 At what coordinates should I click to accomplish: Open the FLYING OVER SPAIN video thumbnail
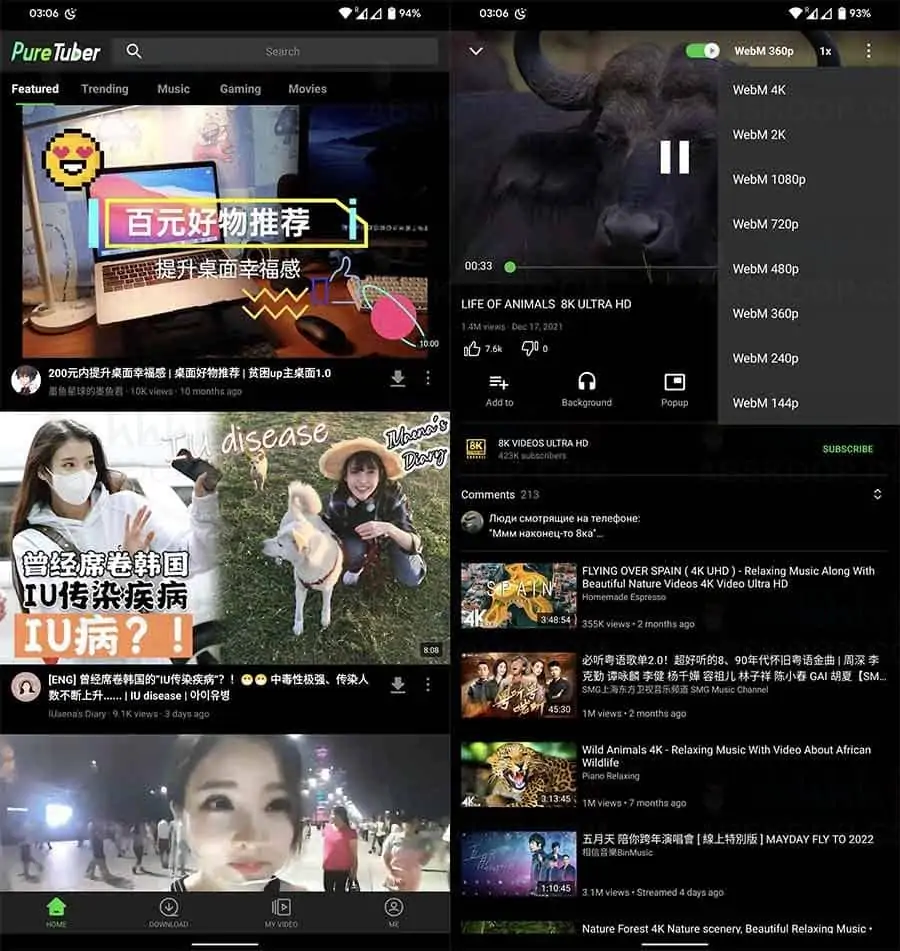[x=517, y=595]
